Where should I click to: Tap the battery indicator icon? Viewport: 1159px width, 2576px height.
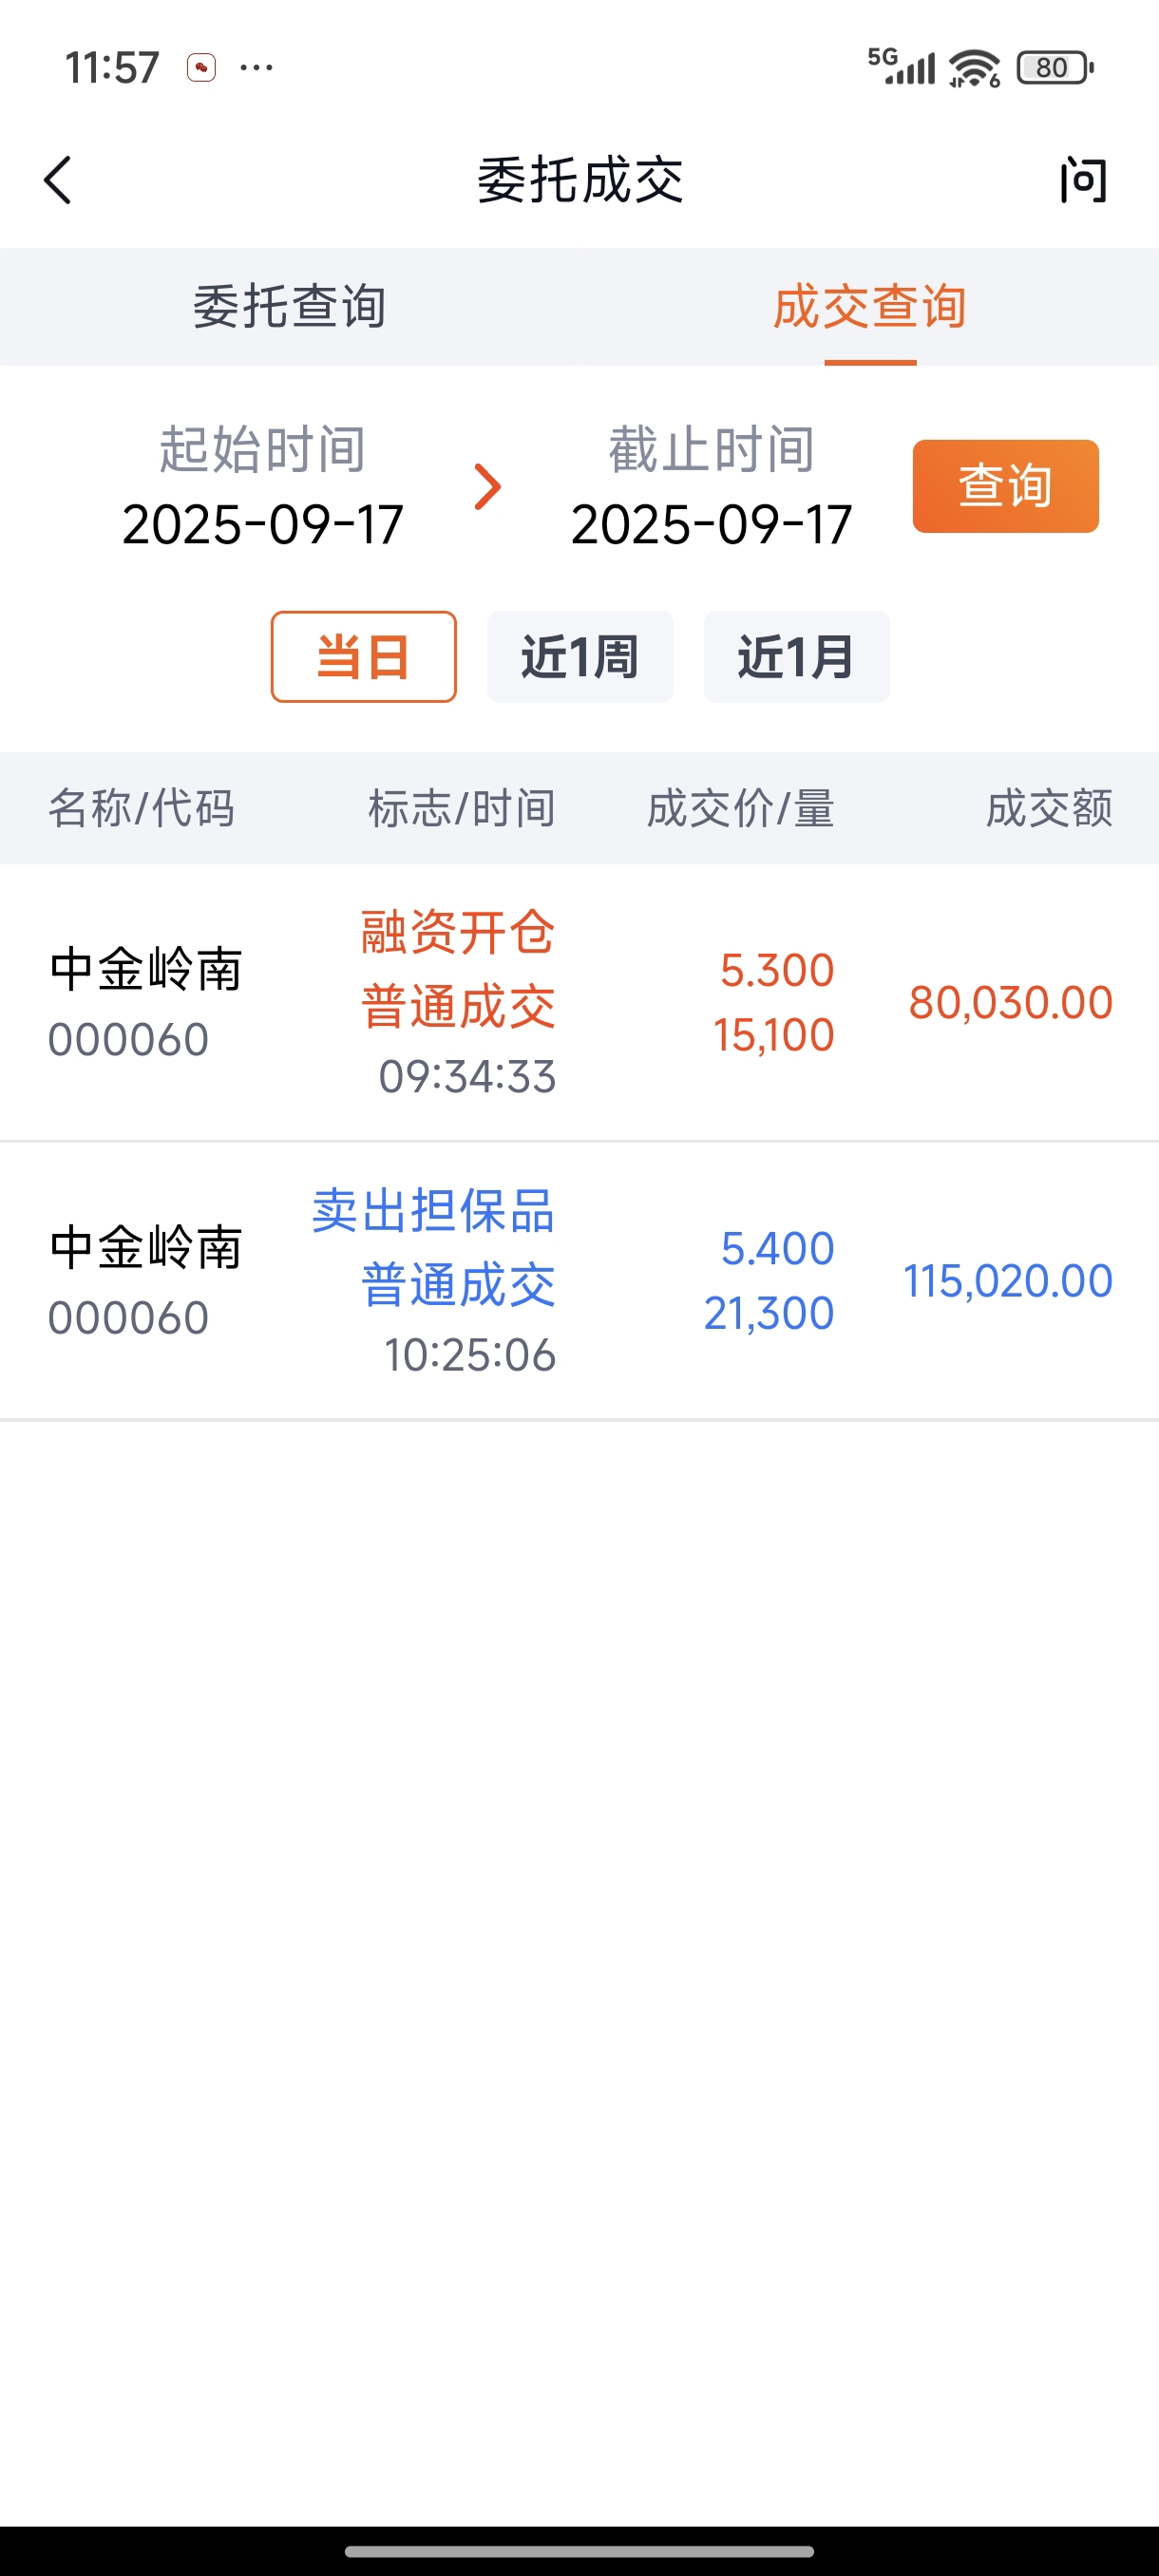(x=1055, y=68)
